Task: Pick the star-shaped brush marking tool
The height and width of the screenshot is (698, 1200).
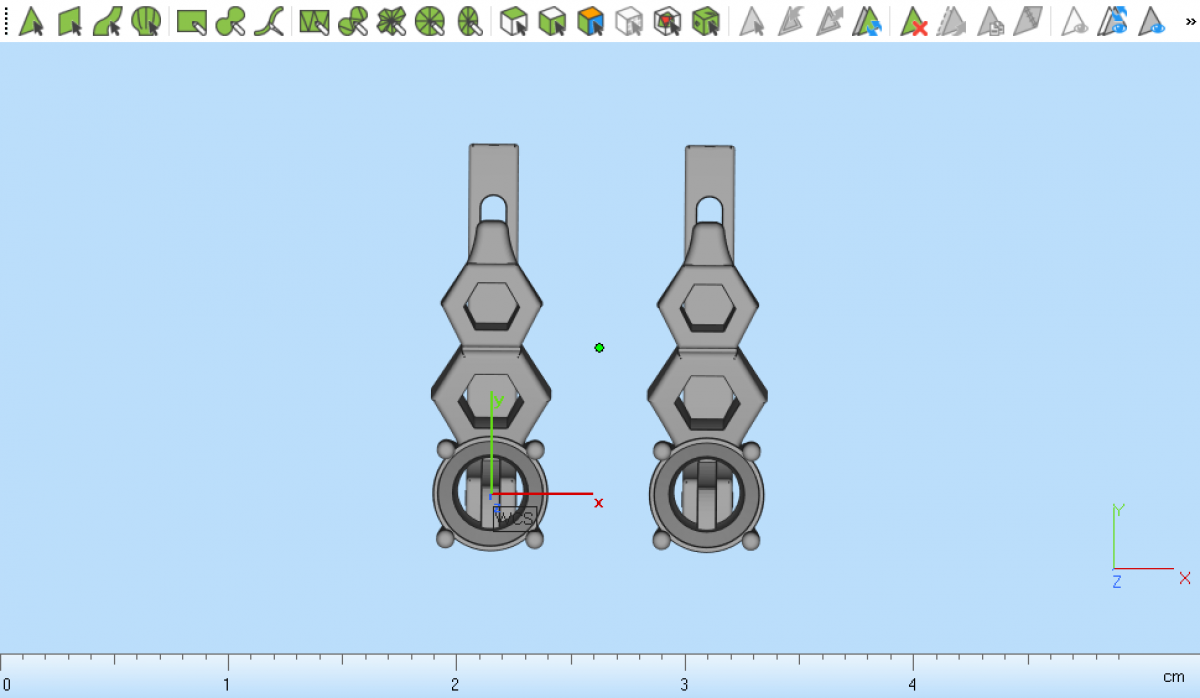Action: coord(391,21)
